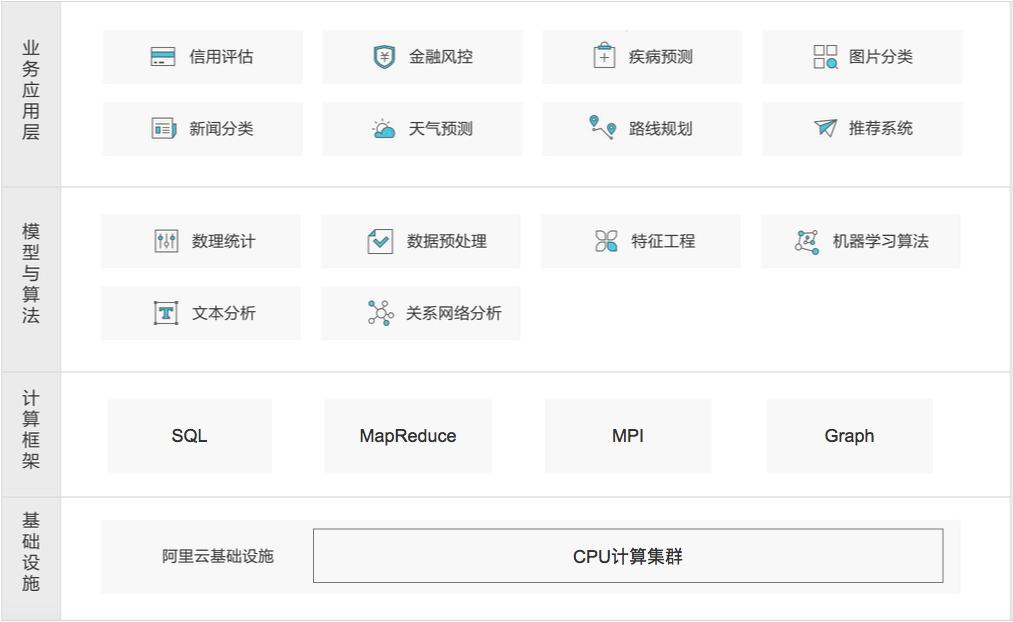Choose the Graph framework box
The width and height of the screenshot is (1013, 622).
pos(849,436)
